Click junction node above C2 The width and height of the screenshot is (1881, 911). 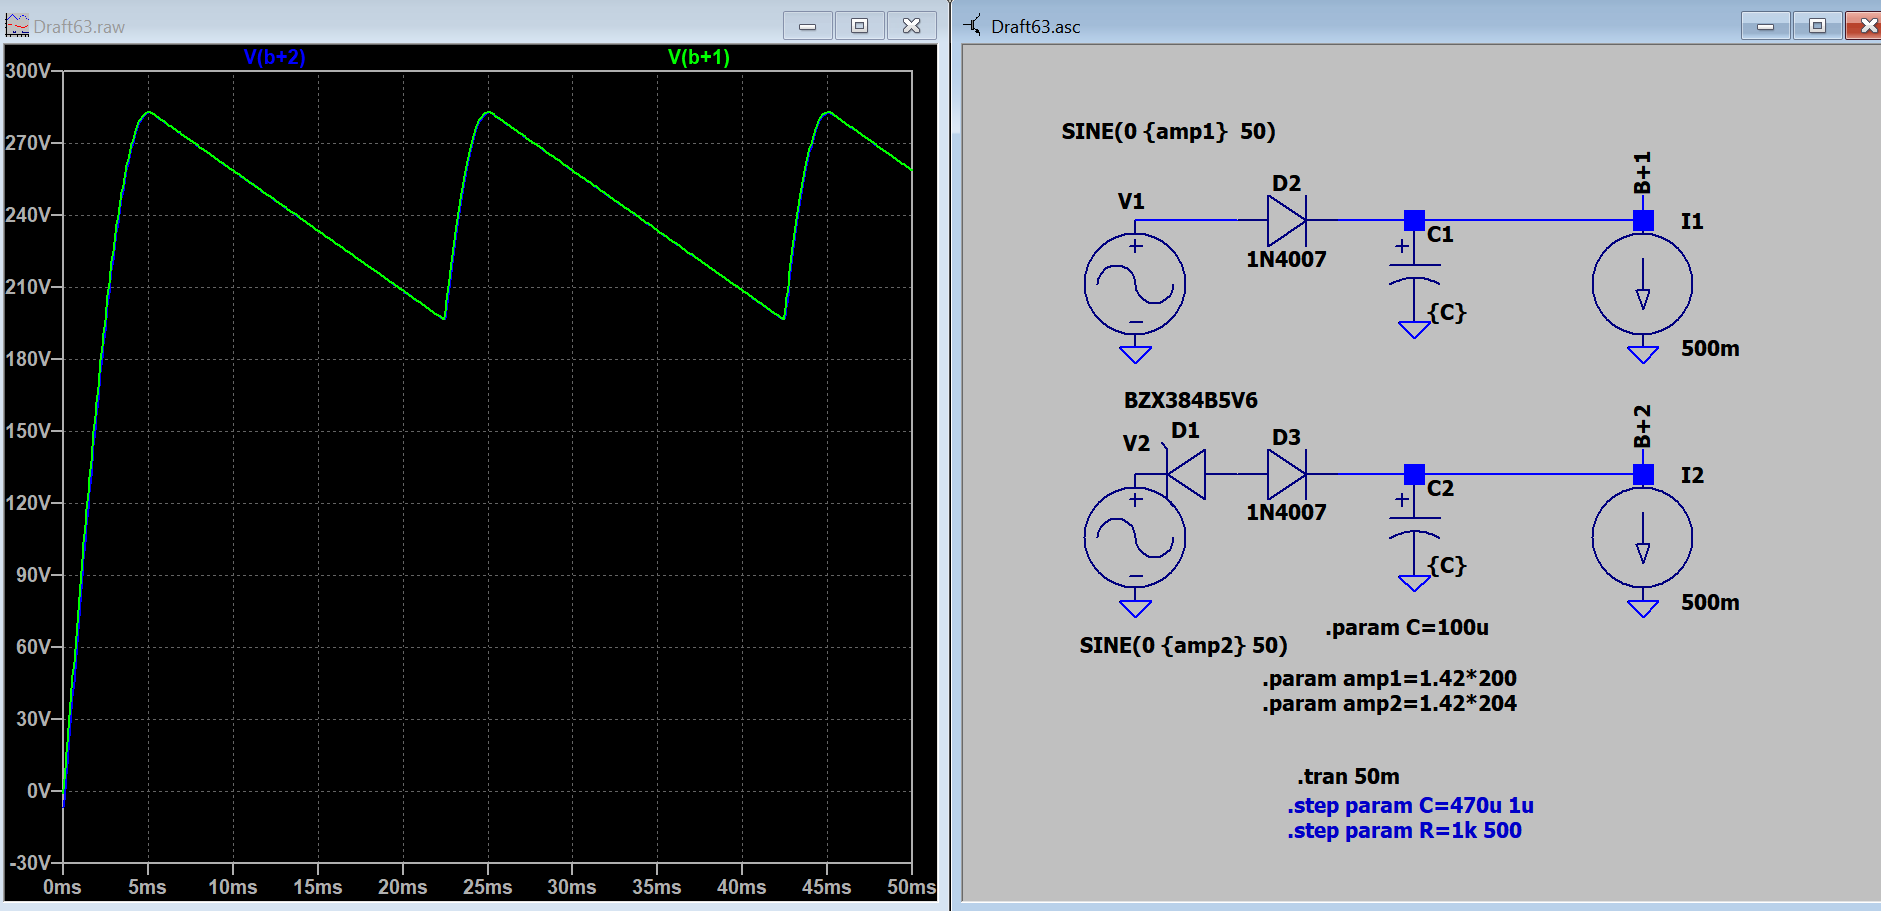pyautogui.click(x=1414, y=474)
